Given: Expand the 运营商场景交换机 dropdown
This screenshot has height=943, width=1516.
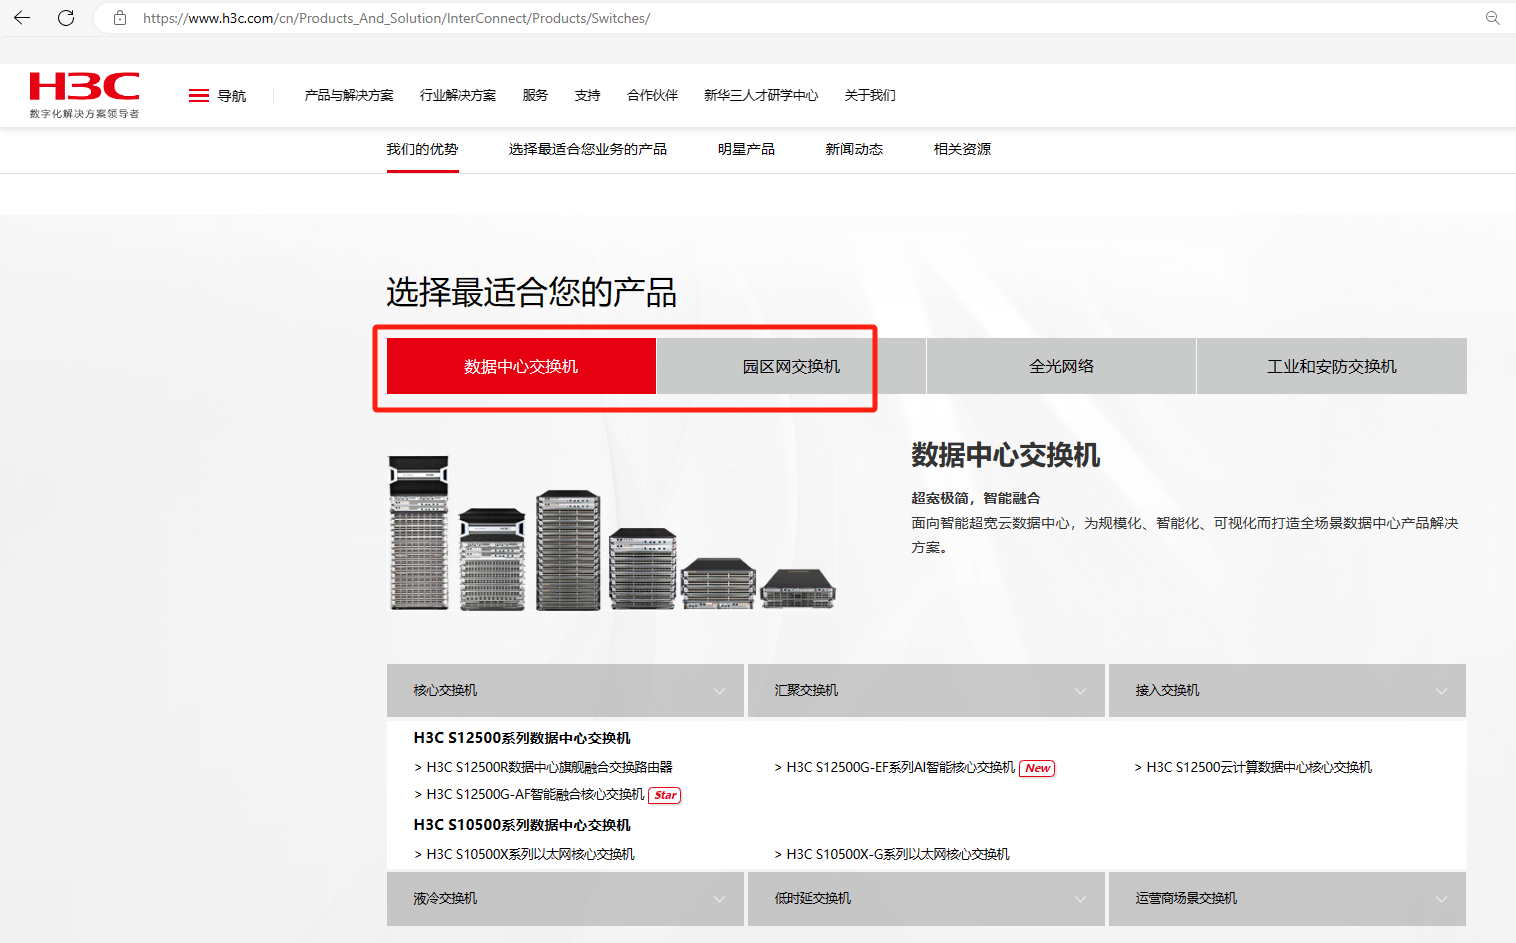Looking at the screenshot, I should (x=1287, y=898).
